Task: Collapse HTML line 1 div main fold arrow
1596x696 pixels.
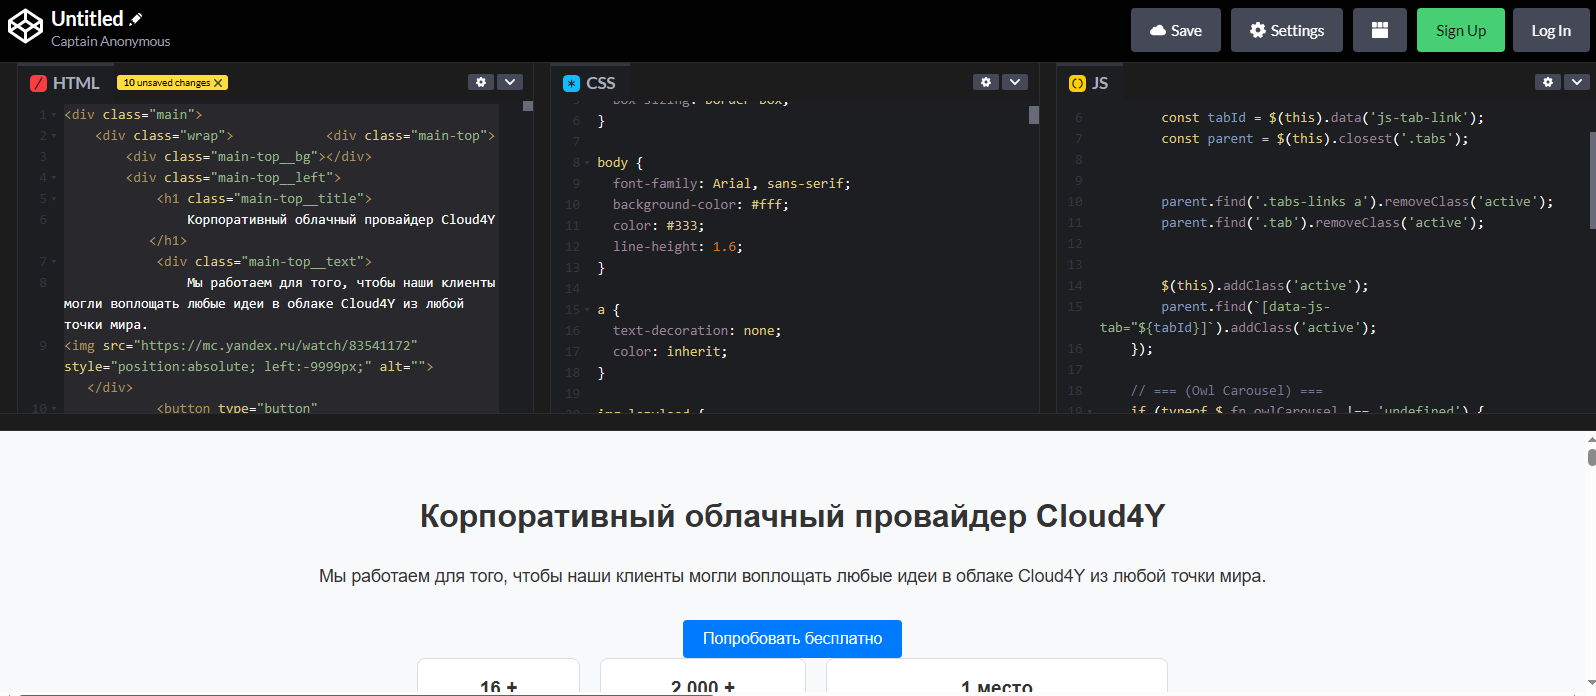Action: (54, 115)
